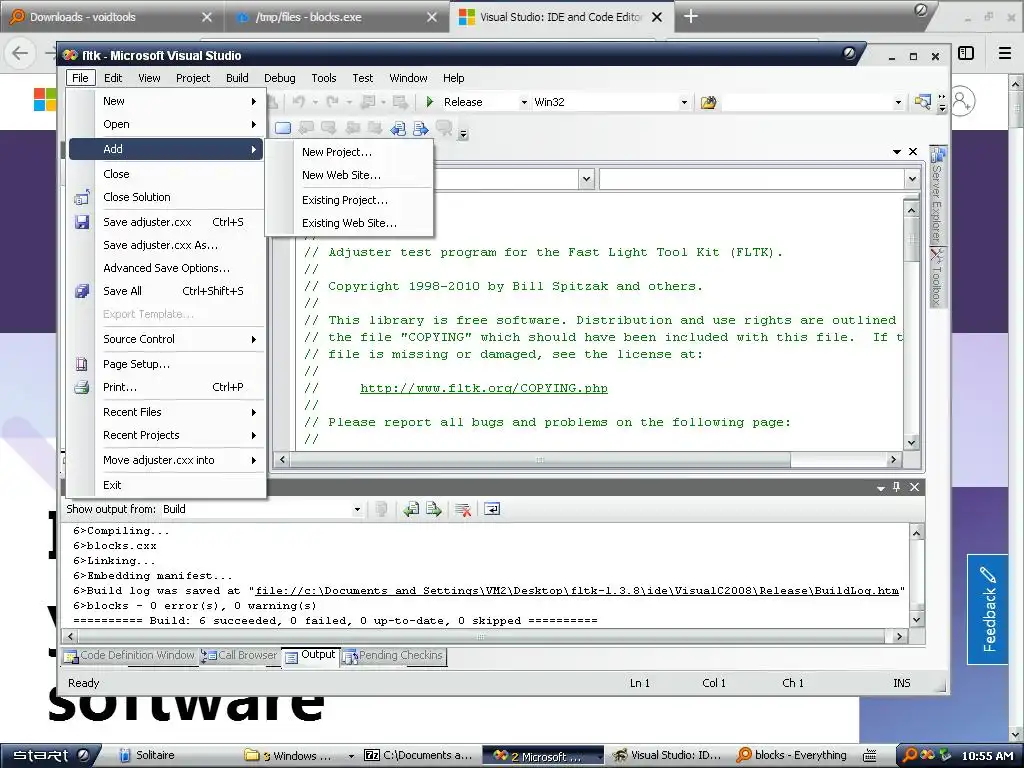Switch to Downloads - voidtools browser tab
1024x768 pixels.
click(x=111, y=17)
